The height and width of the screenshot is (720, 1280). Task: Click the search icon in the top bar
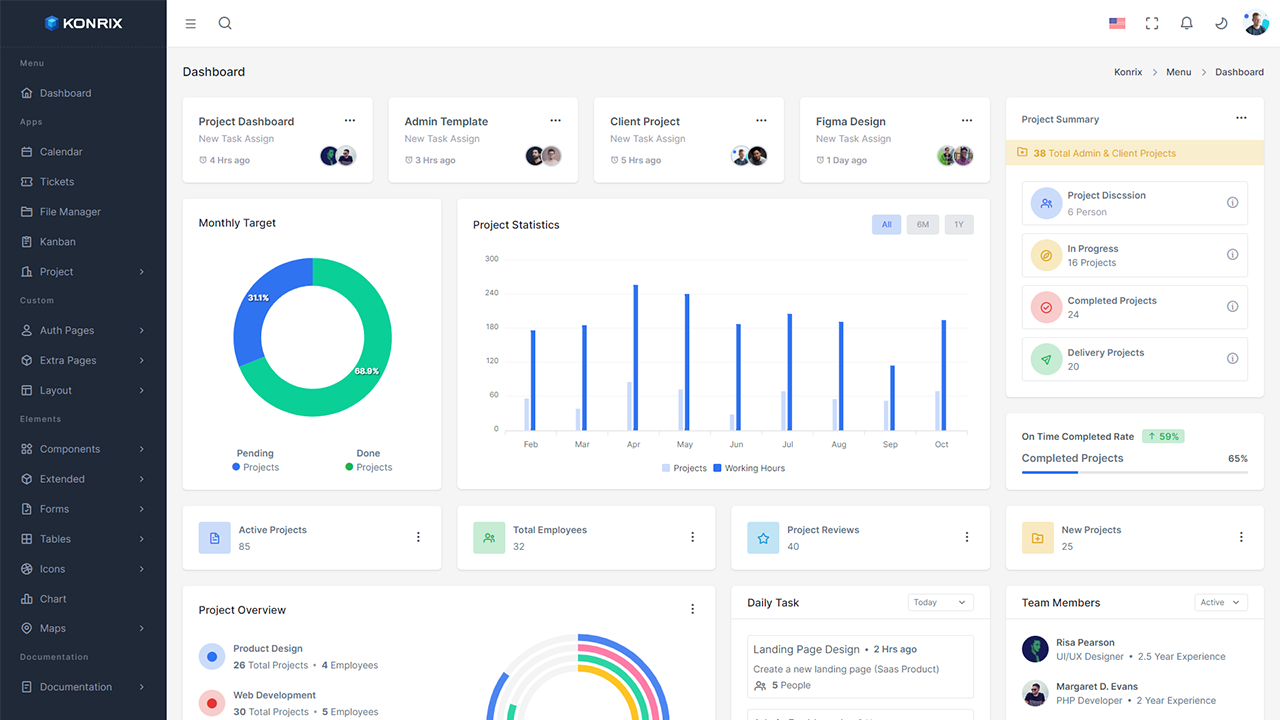pyautogui.click(x=224, y=22)
